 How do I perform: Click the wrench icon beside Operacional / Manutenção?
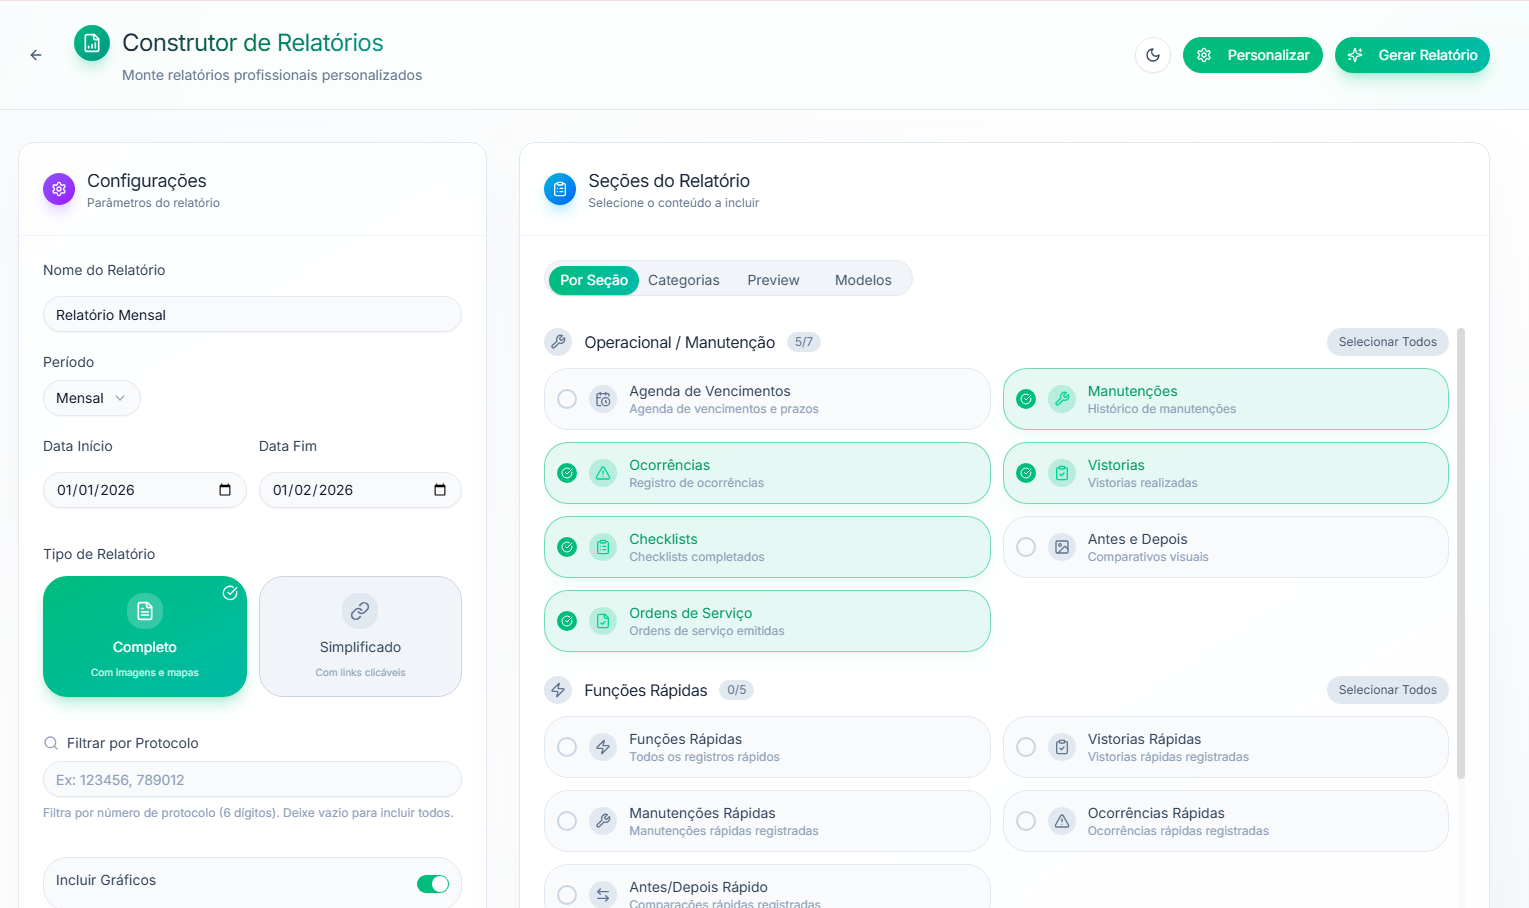(558, 342)
